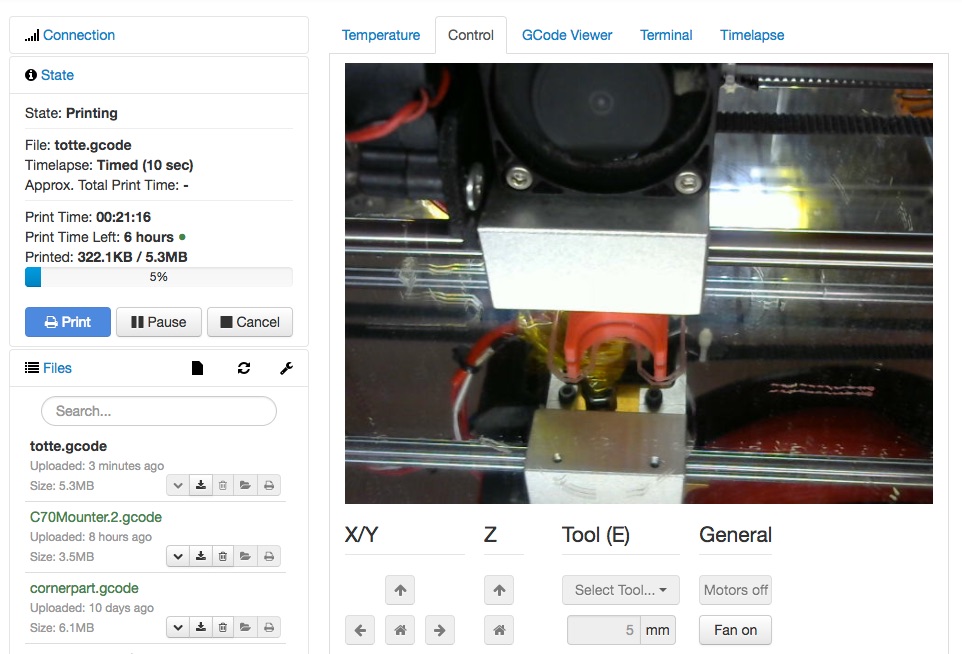This screenshot has width=962, height=654.
Task: Print C70Mounter.2.gcode via printer icon
Action: pos(269,556)
